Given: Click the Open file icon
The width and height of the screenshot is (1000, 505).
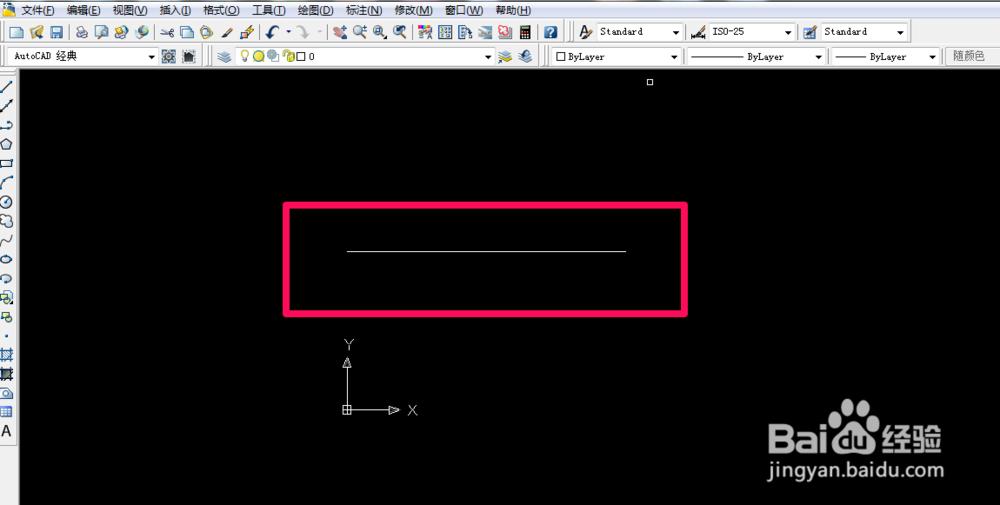Looking at the screenshot, I should point(36,32).
